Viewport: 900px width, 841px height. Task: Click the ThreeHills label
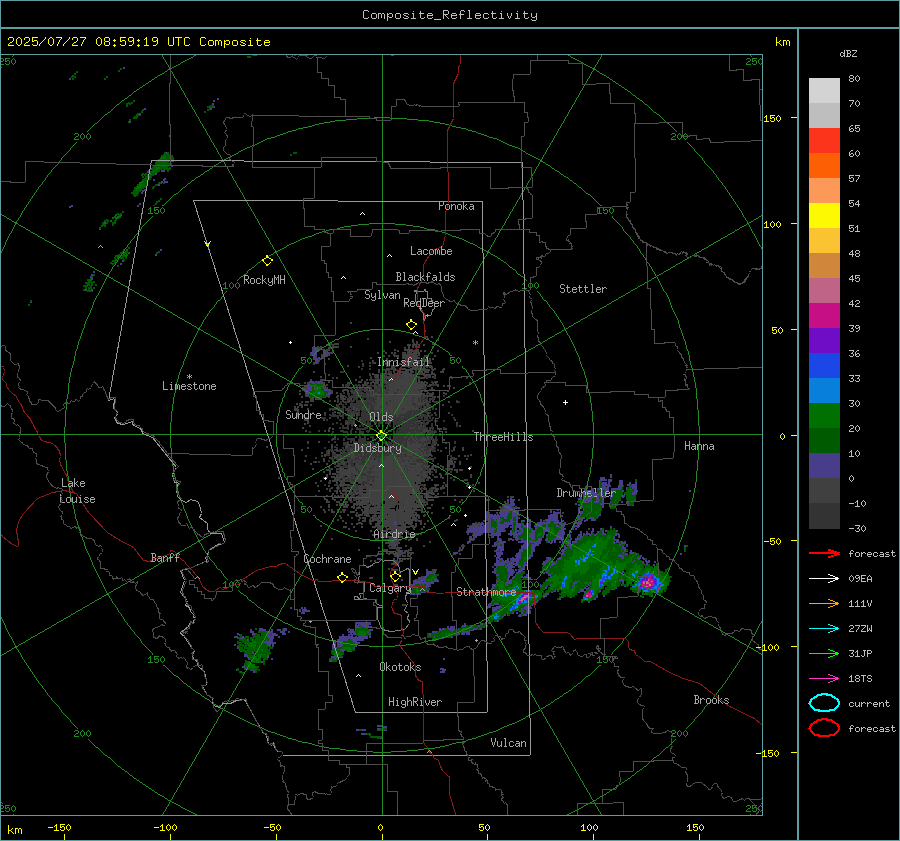(503, 437)
